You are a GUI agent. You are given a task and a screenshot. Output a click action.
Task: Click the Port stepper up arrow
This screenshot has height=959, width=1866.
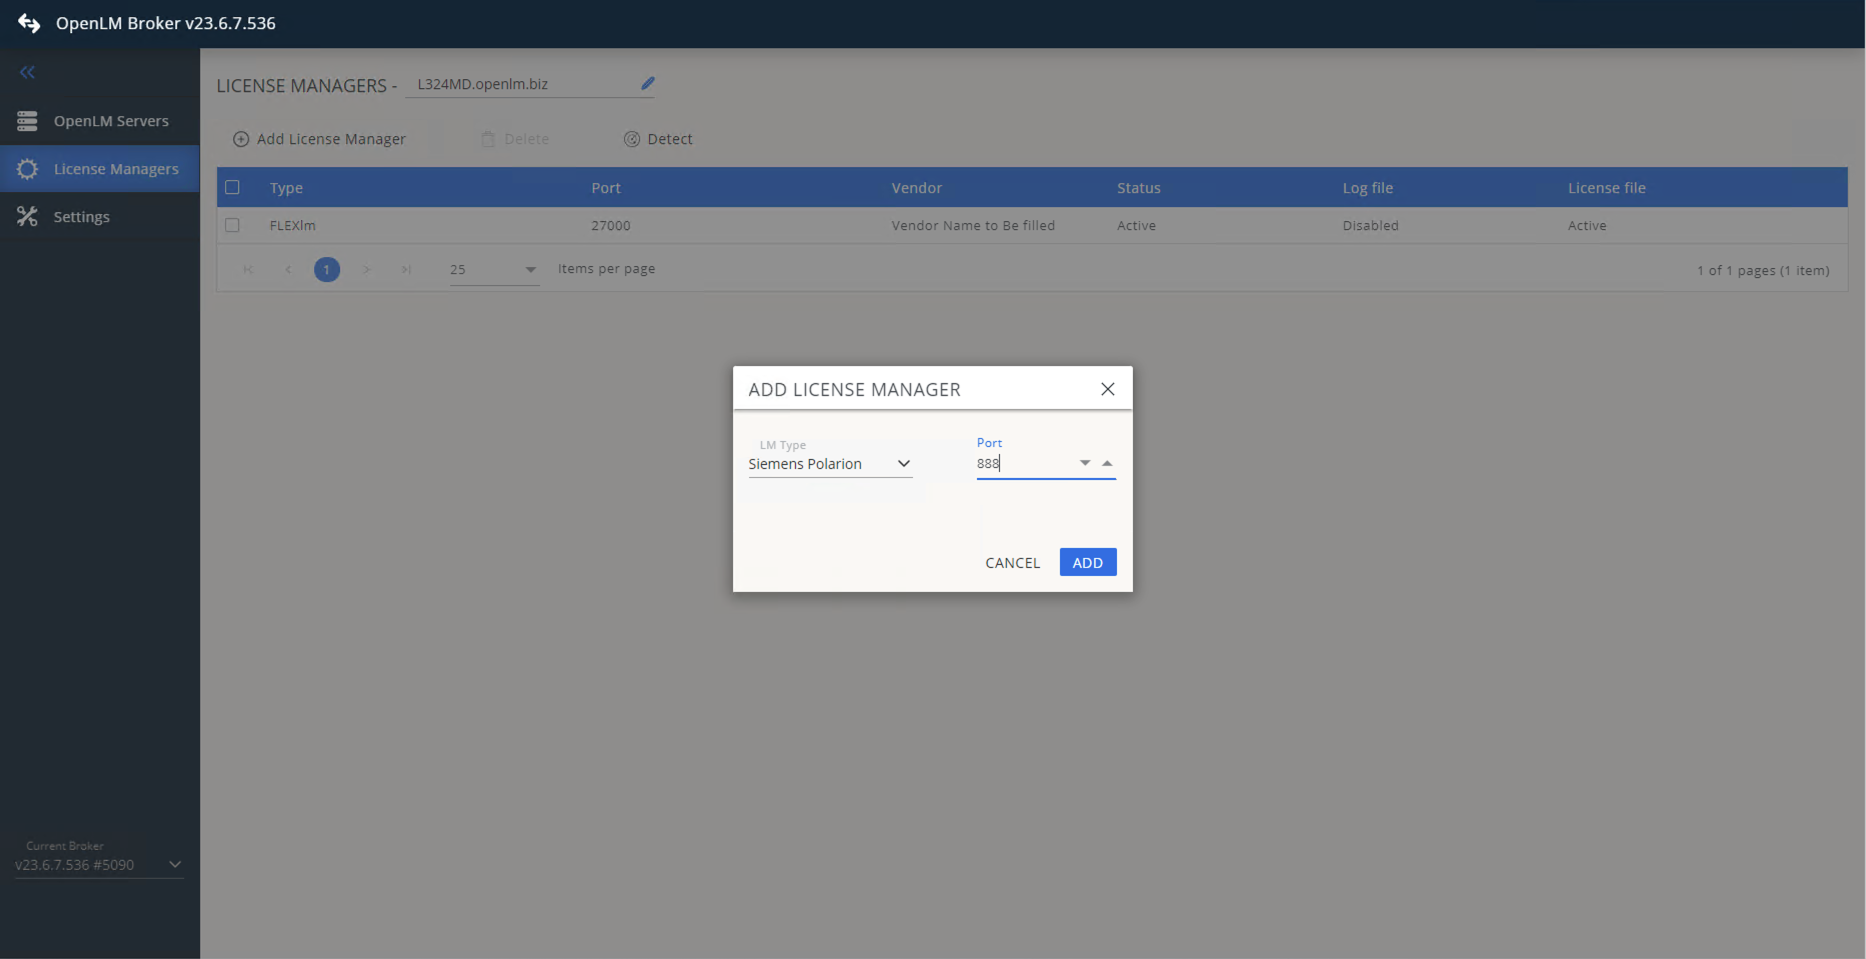(x=1108, y=463)
